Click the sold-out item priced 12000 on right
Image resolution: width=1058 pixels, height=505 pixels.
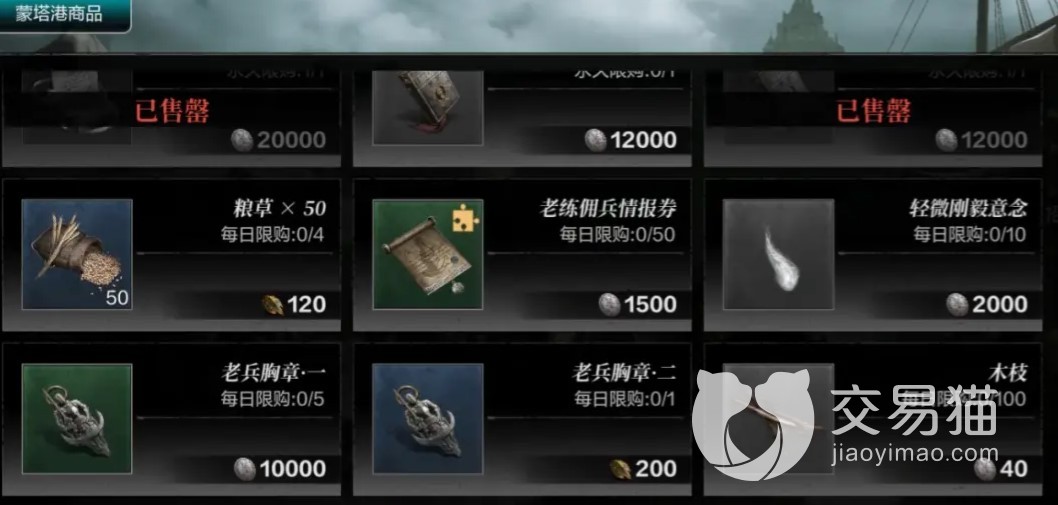point(873,111)
